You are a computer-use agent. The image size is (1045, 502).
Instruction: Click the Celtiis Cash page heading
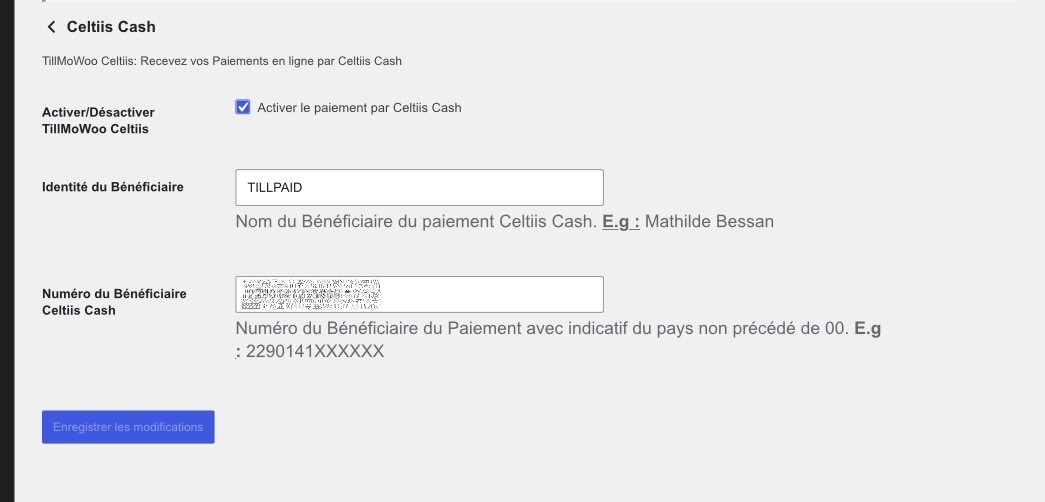pyautogui.click(x=111, y=27)
